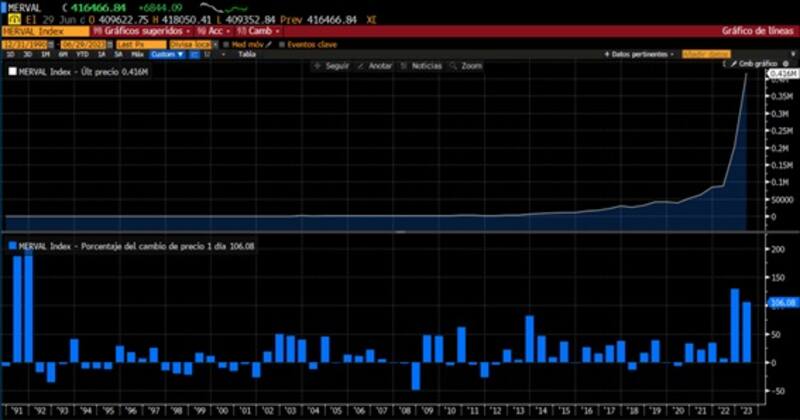Enable the Eventos clave checkbox
Screen dimensions: 800x420
point(283,44)
